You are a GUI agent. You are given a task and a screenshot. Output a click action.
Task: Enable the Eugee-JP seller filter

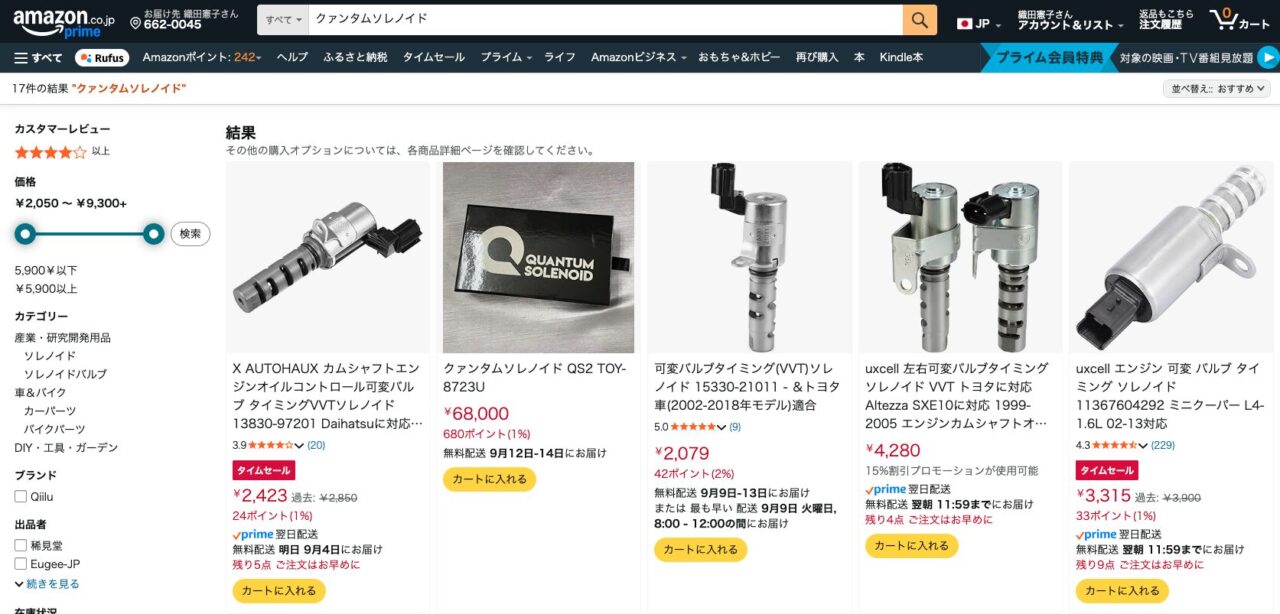pyautogui.click(x=20, y=564)
